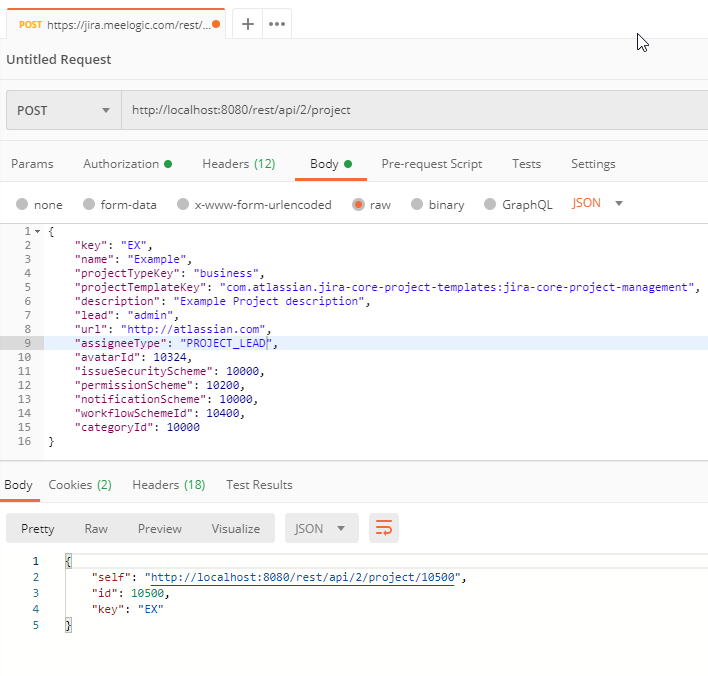Screen dimensions: 708x676
Task: Open the Headers (12) request tab
Action: [238, 163]
